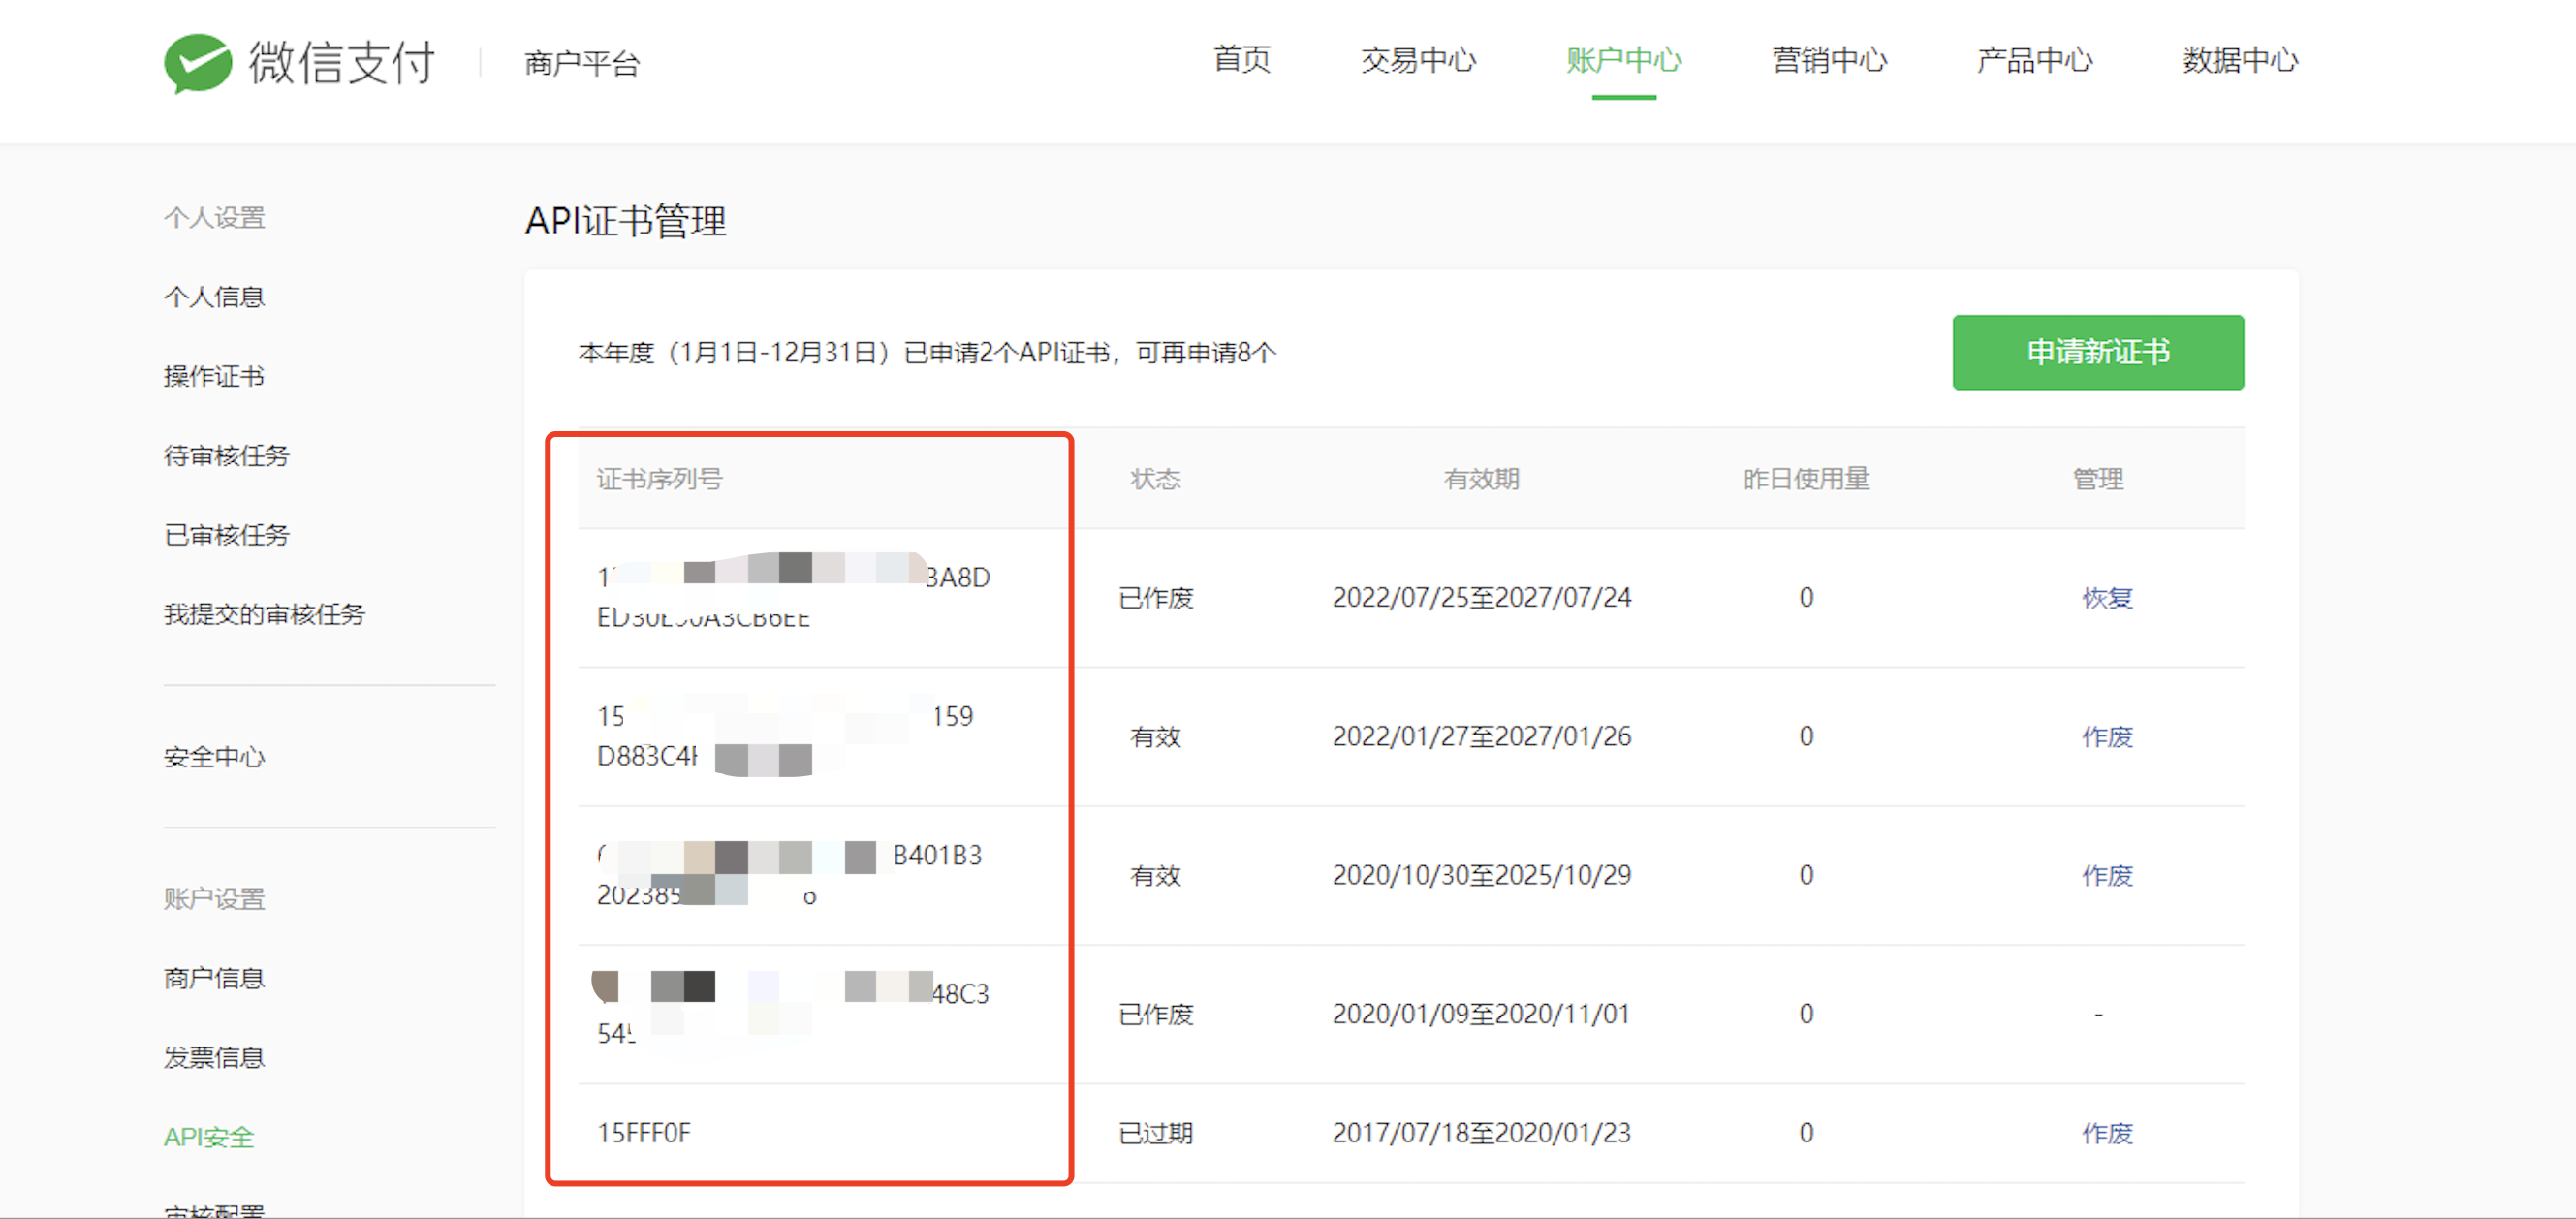Switch to the 产品中心 tab
2576x1219 pixels.
coord(2034,60)
